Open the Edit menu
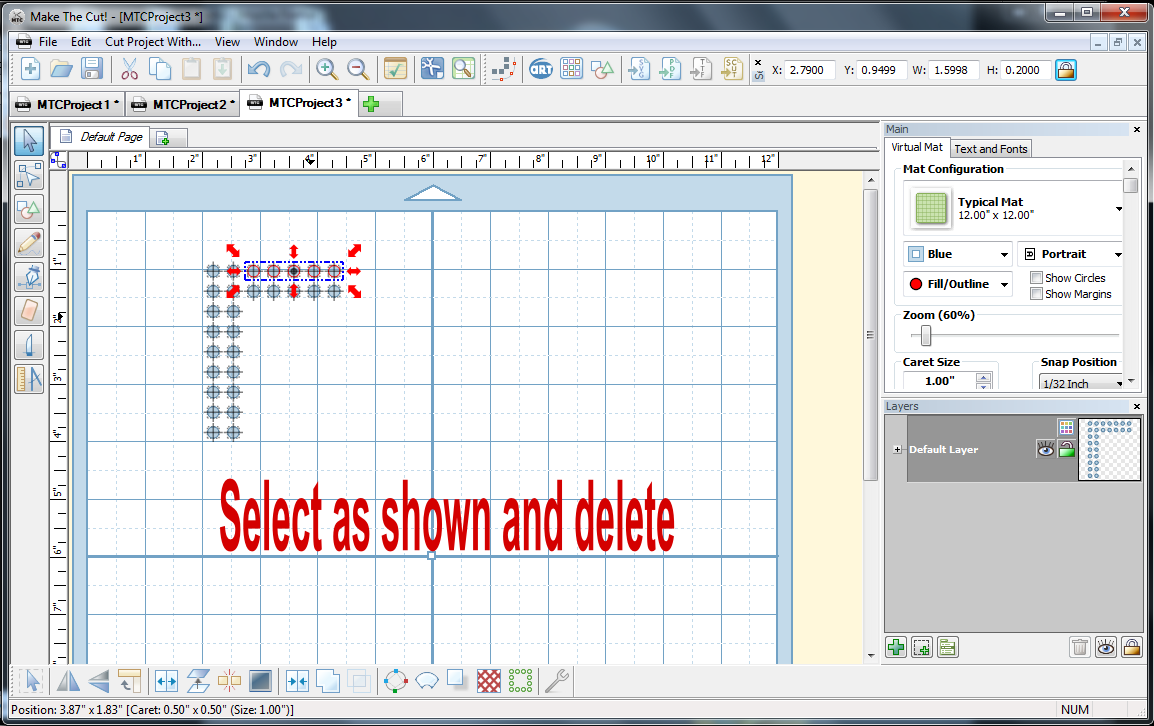1154x726 pixels. tap(81, 42)
